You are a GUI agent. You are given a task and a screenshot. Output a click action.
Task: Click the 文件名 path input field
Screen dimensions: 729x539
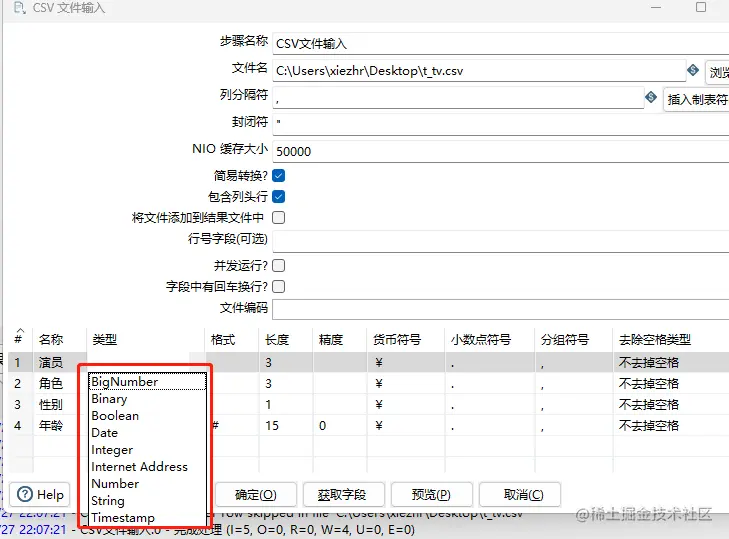tap(479, 71)
